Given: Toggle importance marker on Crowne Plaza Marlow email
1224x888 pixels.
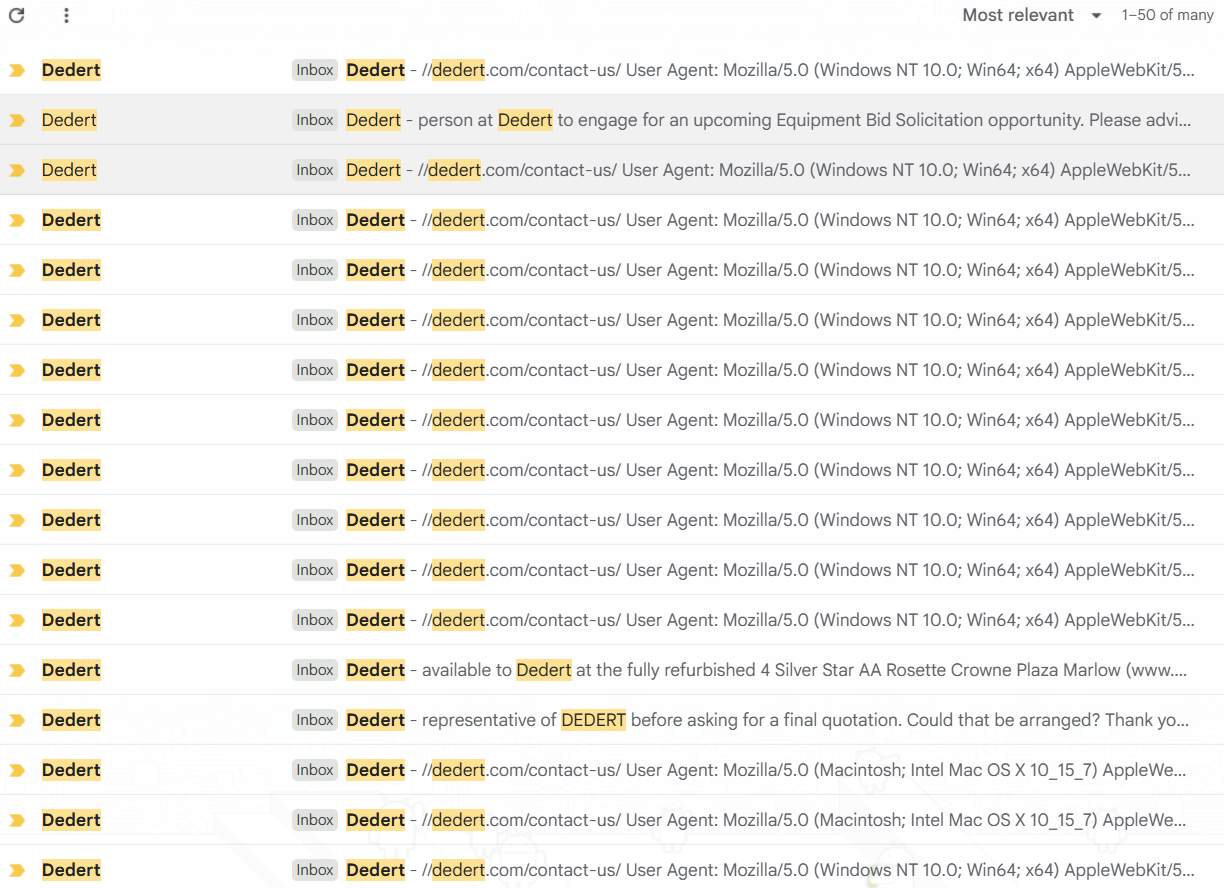Looking at the screenshot, I should [x=17, y=670].
